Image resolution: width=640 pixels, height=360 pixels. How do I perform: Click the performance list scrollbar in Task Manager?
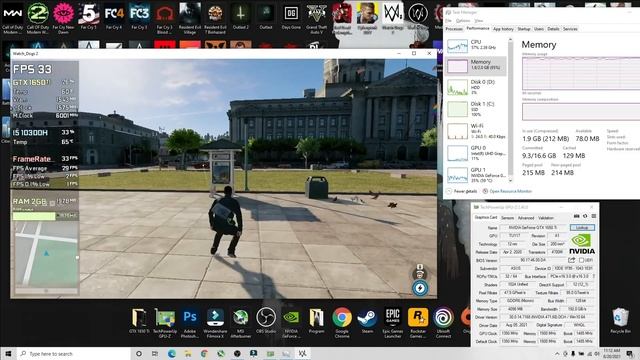tap(510, 110)
